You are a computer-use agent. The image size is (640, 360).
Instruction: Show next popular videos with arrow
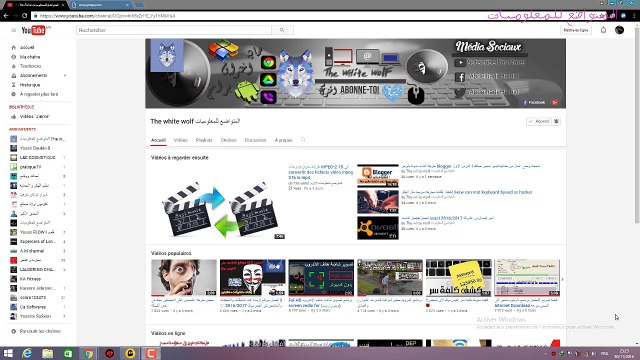[x=562, y=280]
